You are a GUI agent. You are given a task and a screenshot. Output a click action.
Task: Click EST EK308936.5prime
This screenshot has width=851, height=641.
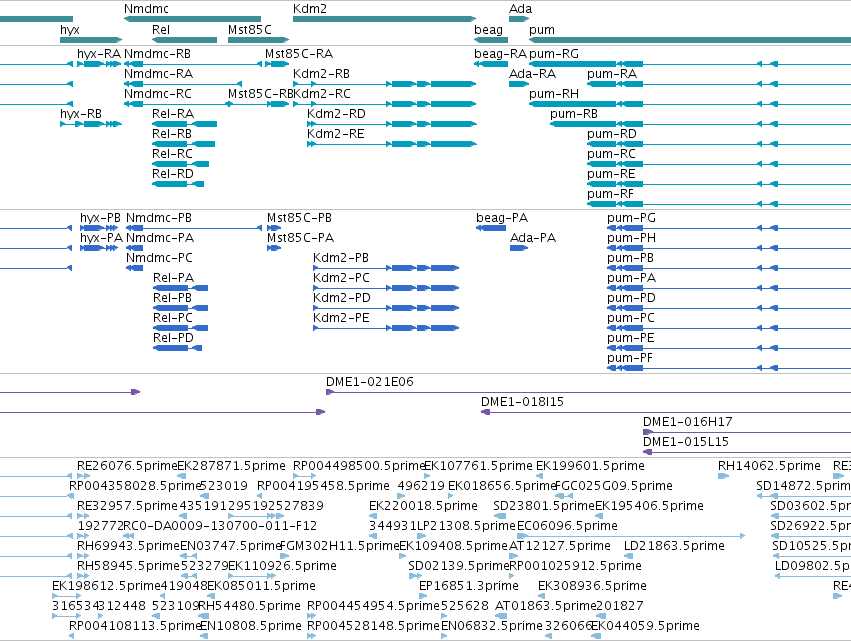[x=542, y=596]
